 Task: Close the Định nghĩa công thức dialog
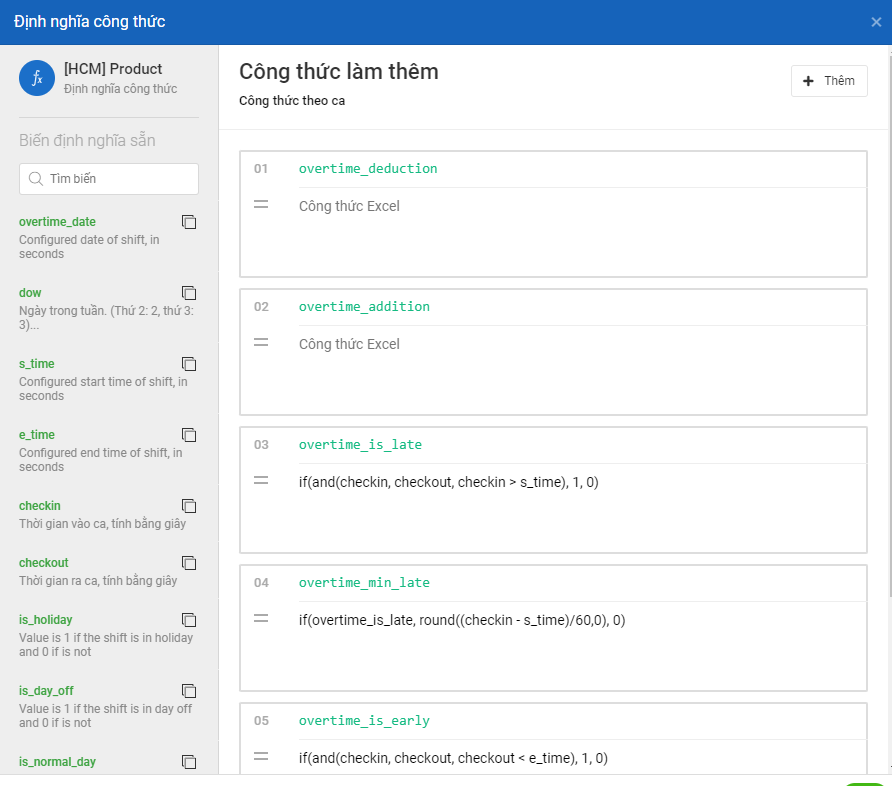click(x=876, y=22)
